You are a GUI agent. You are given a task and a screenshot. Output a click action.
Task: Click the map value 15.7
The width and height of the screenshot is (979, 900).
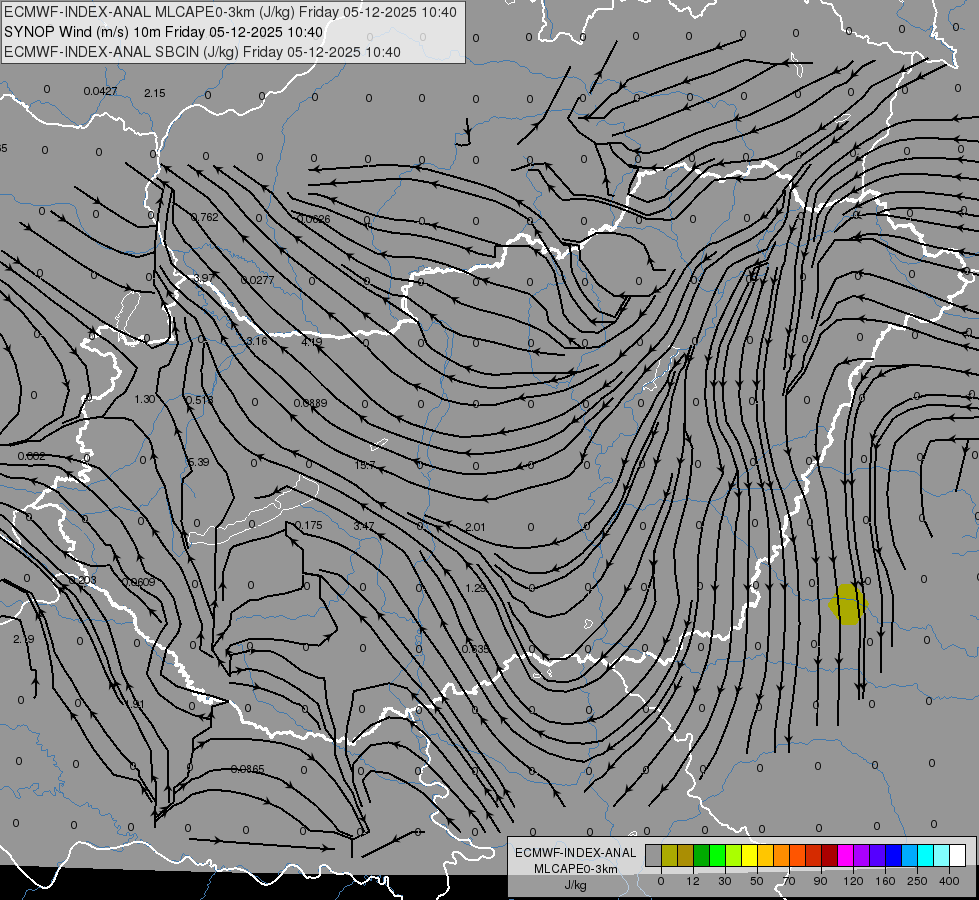point(365,465)
